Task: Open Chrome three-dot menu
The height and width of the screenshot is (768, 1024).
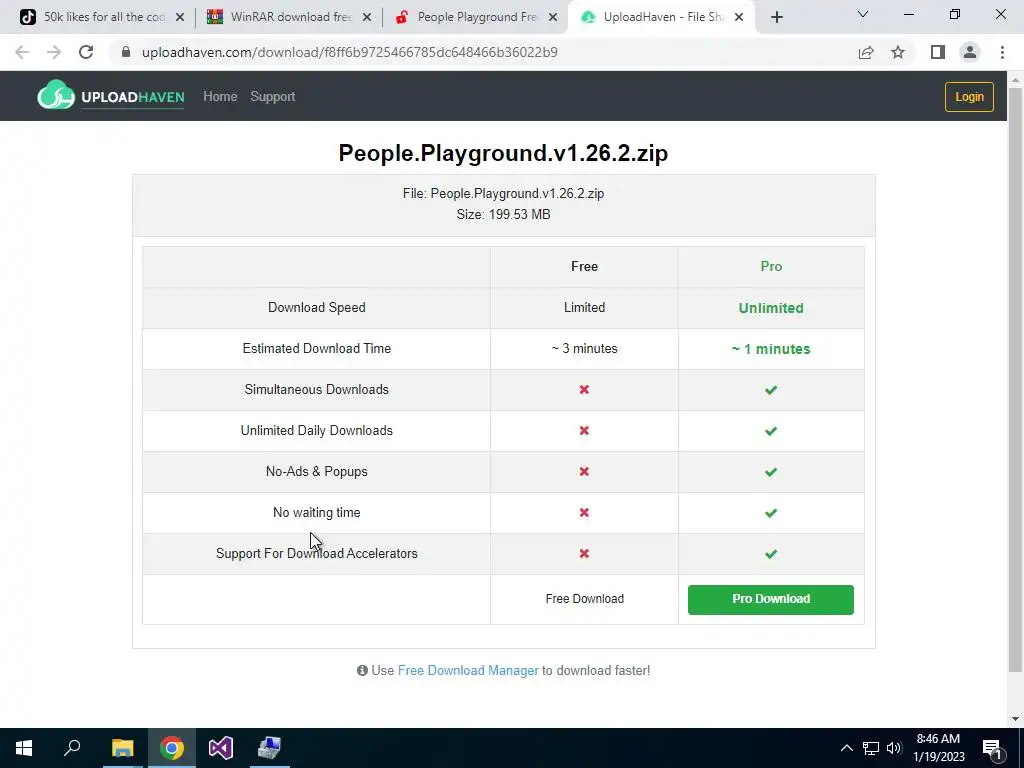Action: 1002,52
